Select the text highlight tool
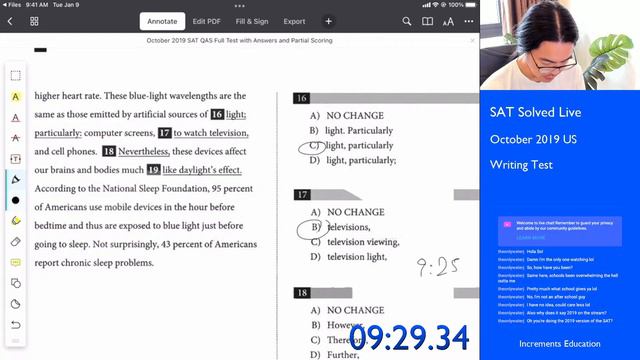640x360 pixels. coord(16,97)
